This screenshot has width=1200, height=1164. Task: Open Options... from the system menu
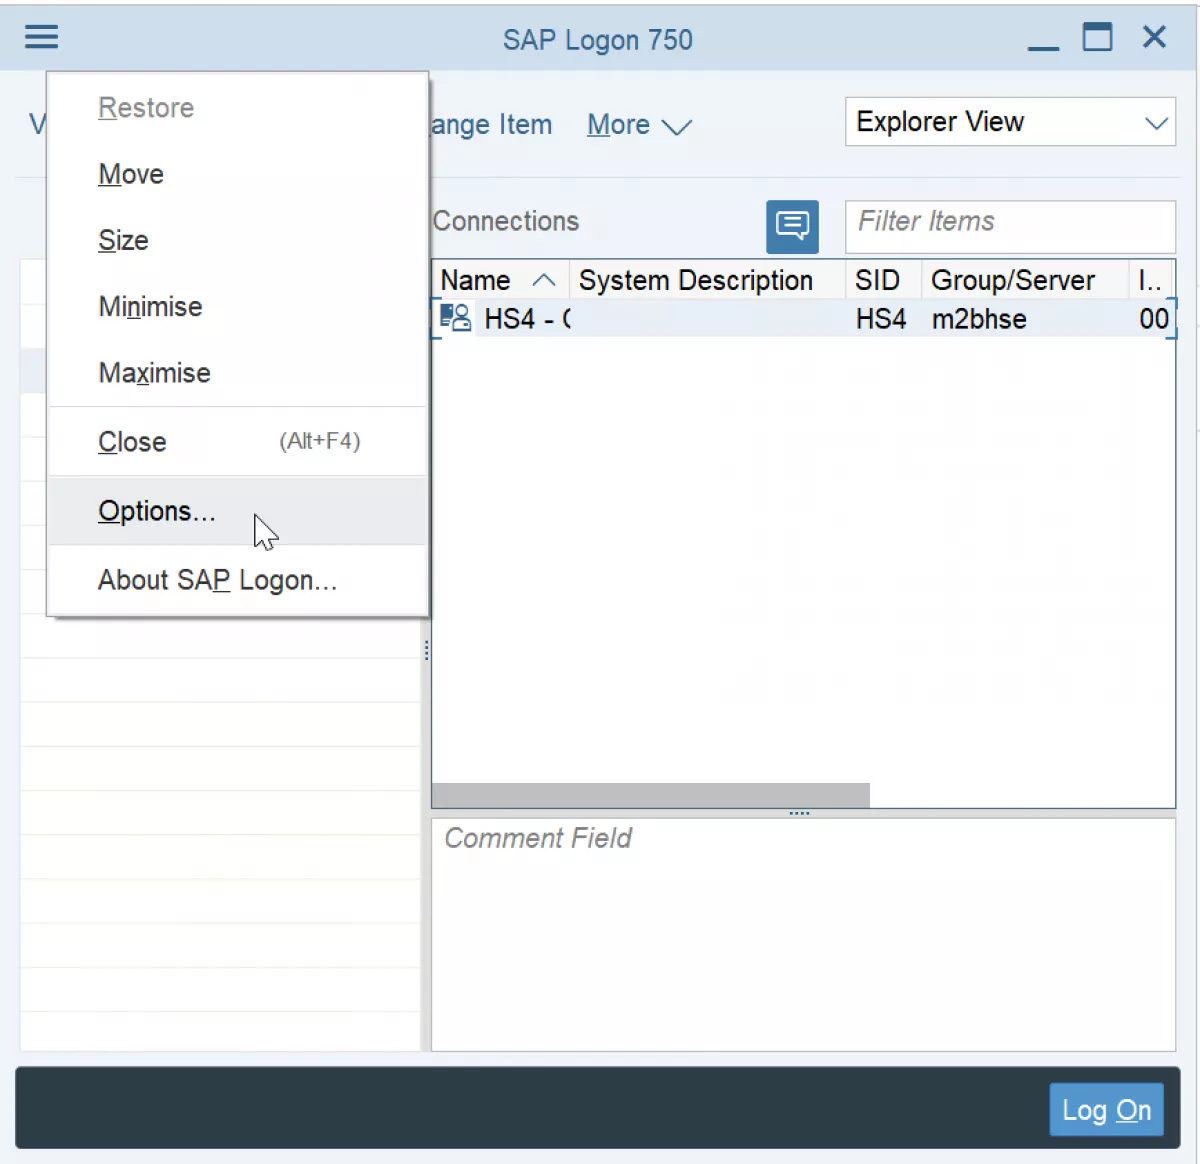tap(238, 511)
